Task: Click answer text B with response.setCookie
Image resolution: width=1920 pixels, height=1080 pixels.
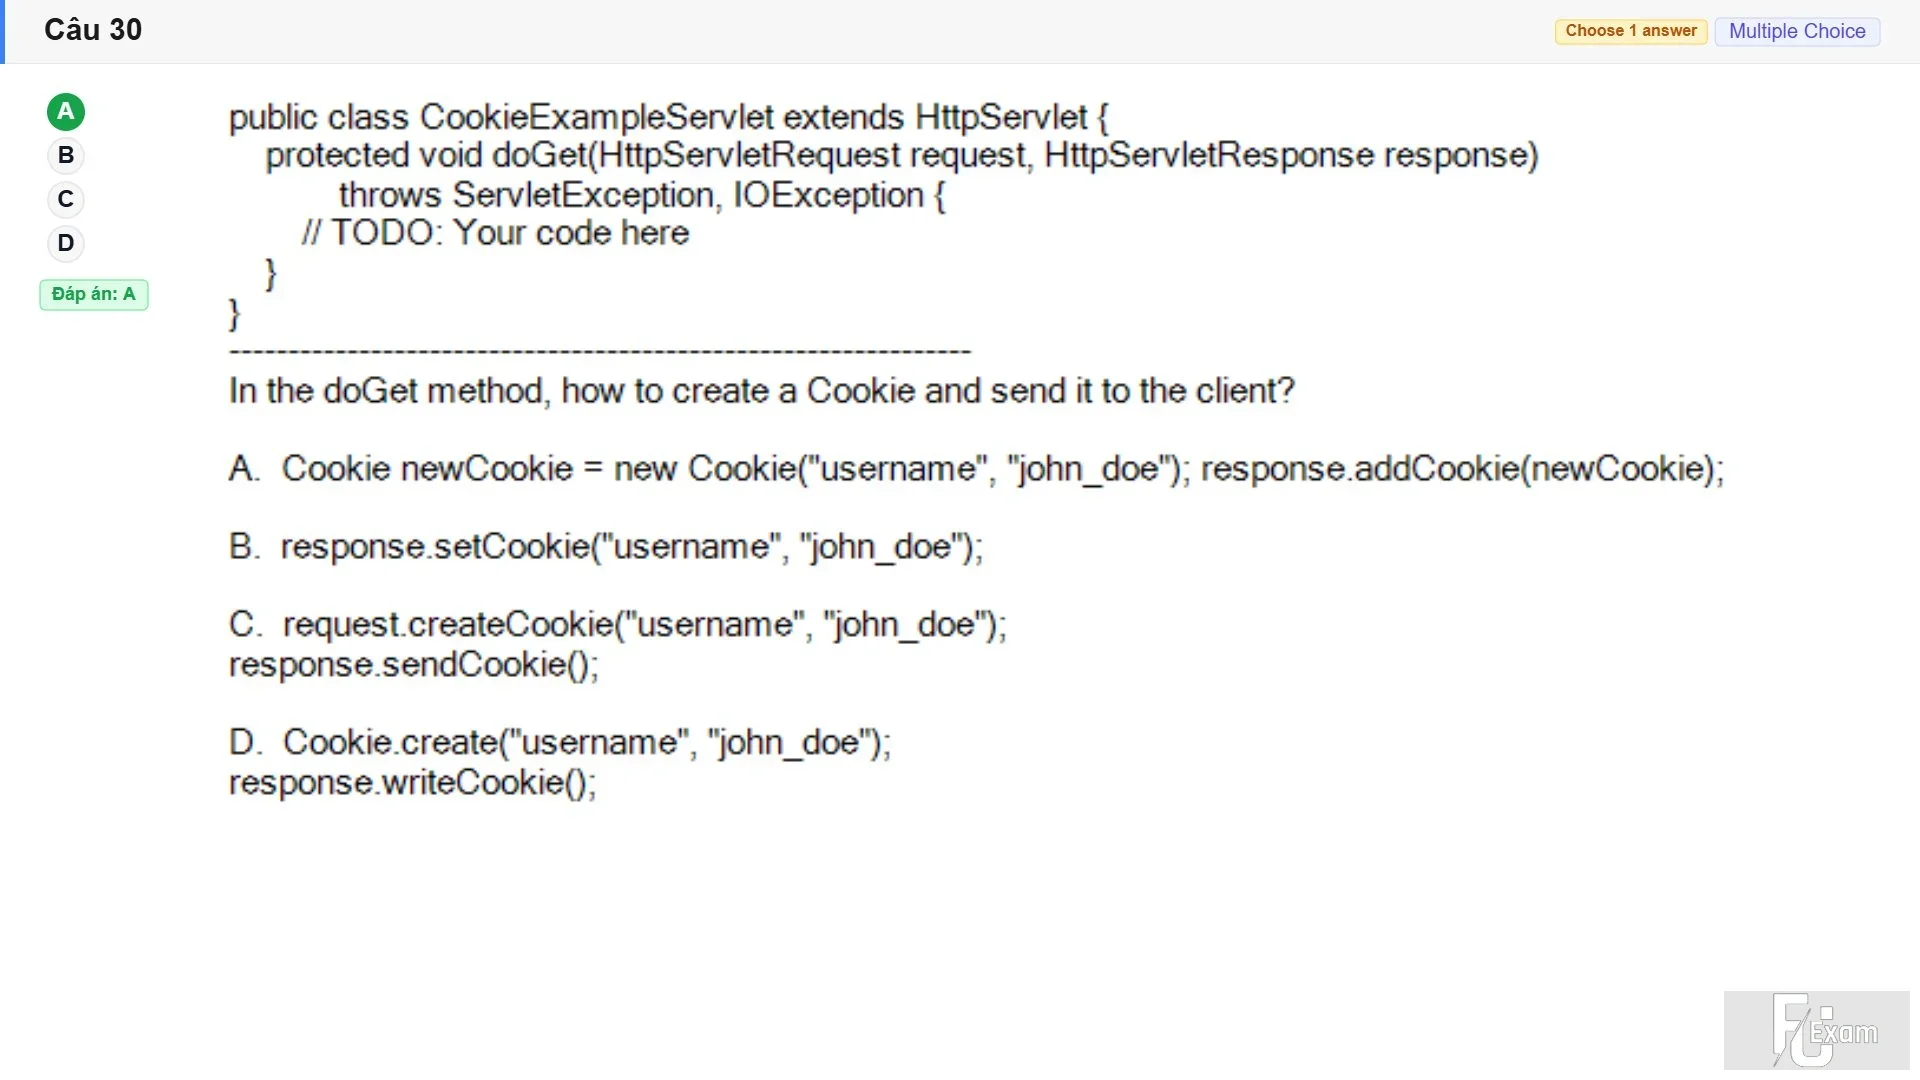Action: 606,547
